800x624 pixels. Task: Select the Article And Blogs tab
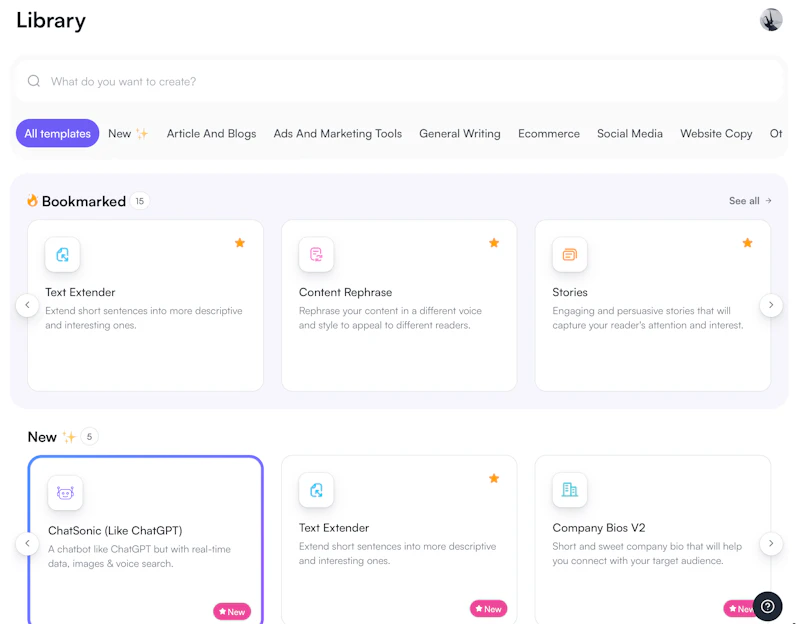(x=211, y=133)
